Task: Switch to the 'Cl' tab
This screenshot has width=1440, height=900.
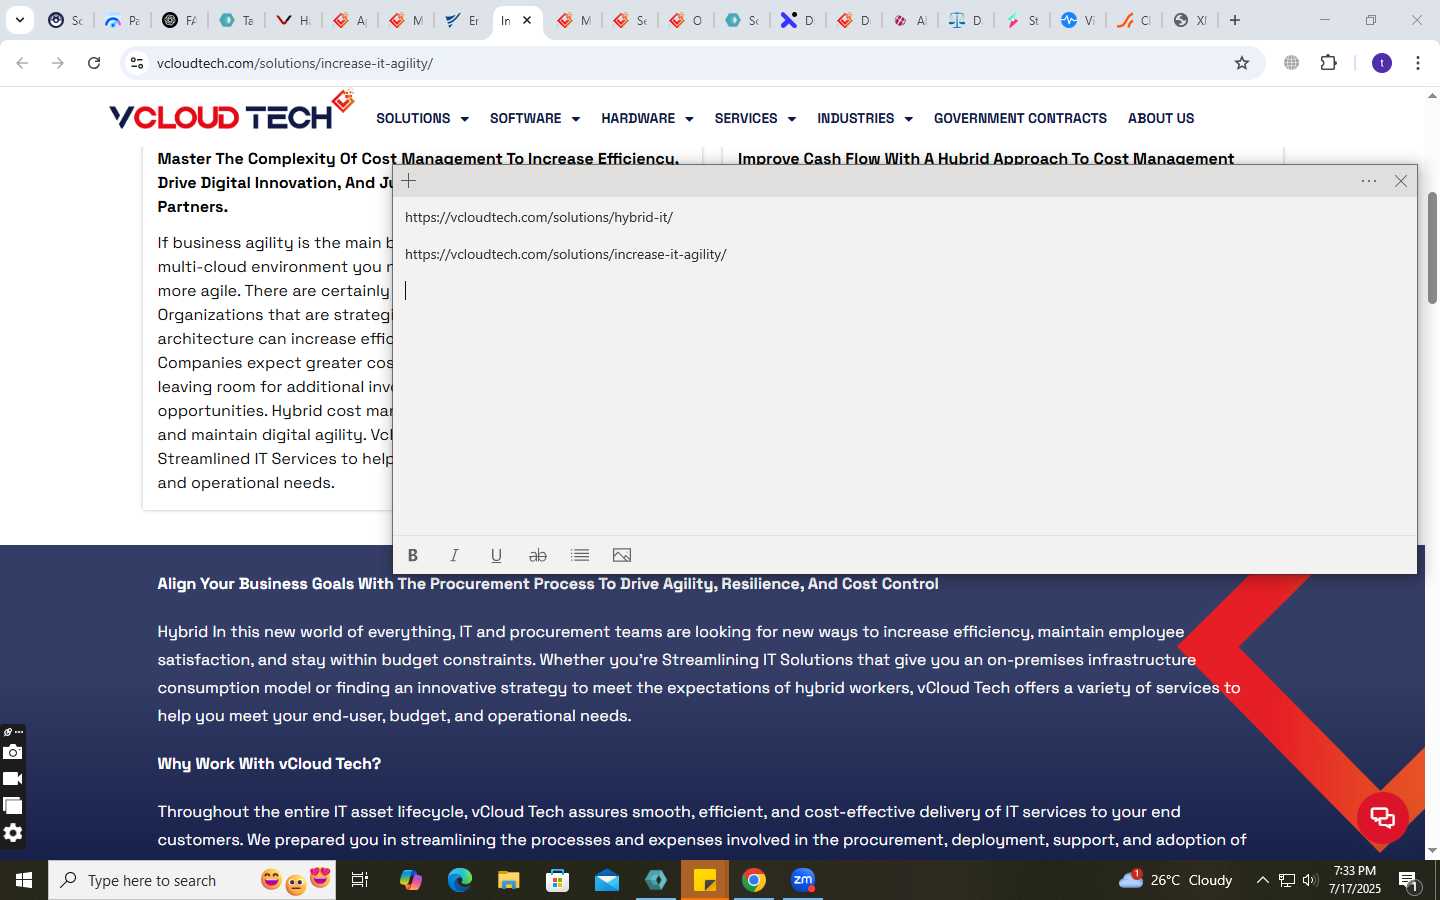Action: pos(1135,20)
